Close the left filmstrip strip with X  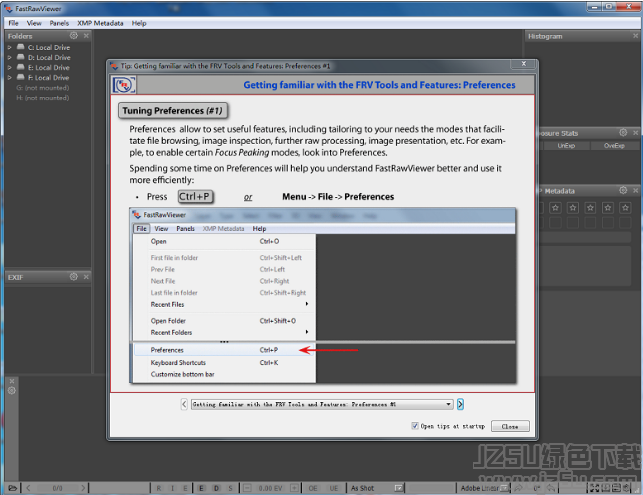(11, 381)
